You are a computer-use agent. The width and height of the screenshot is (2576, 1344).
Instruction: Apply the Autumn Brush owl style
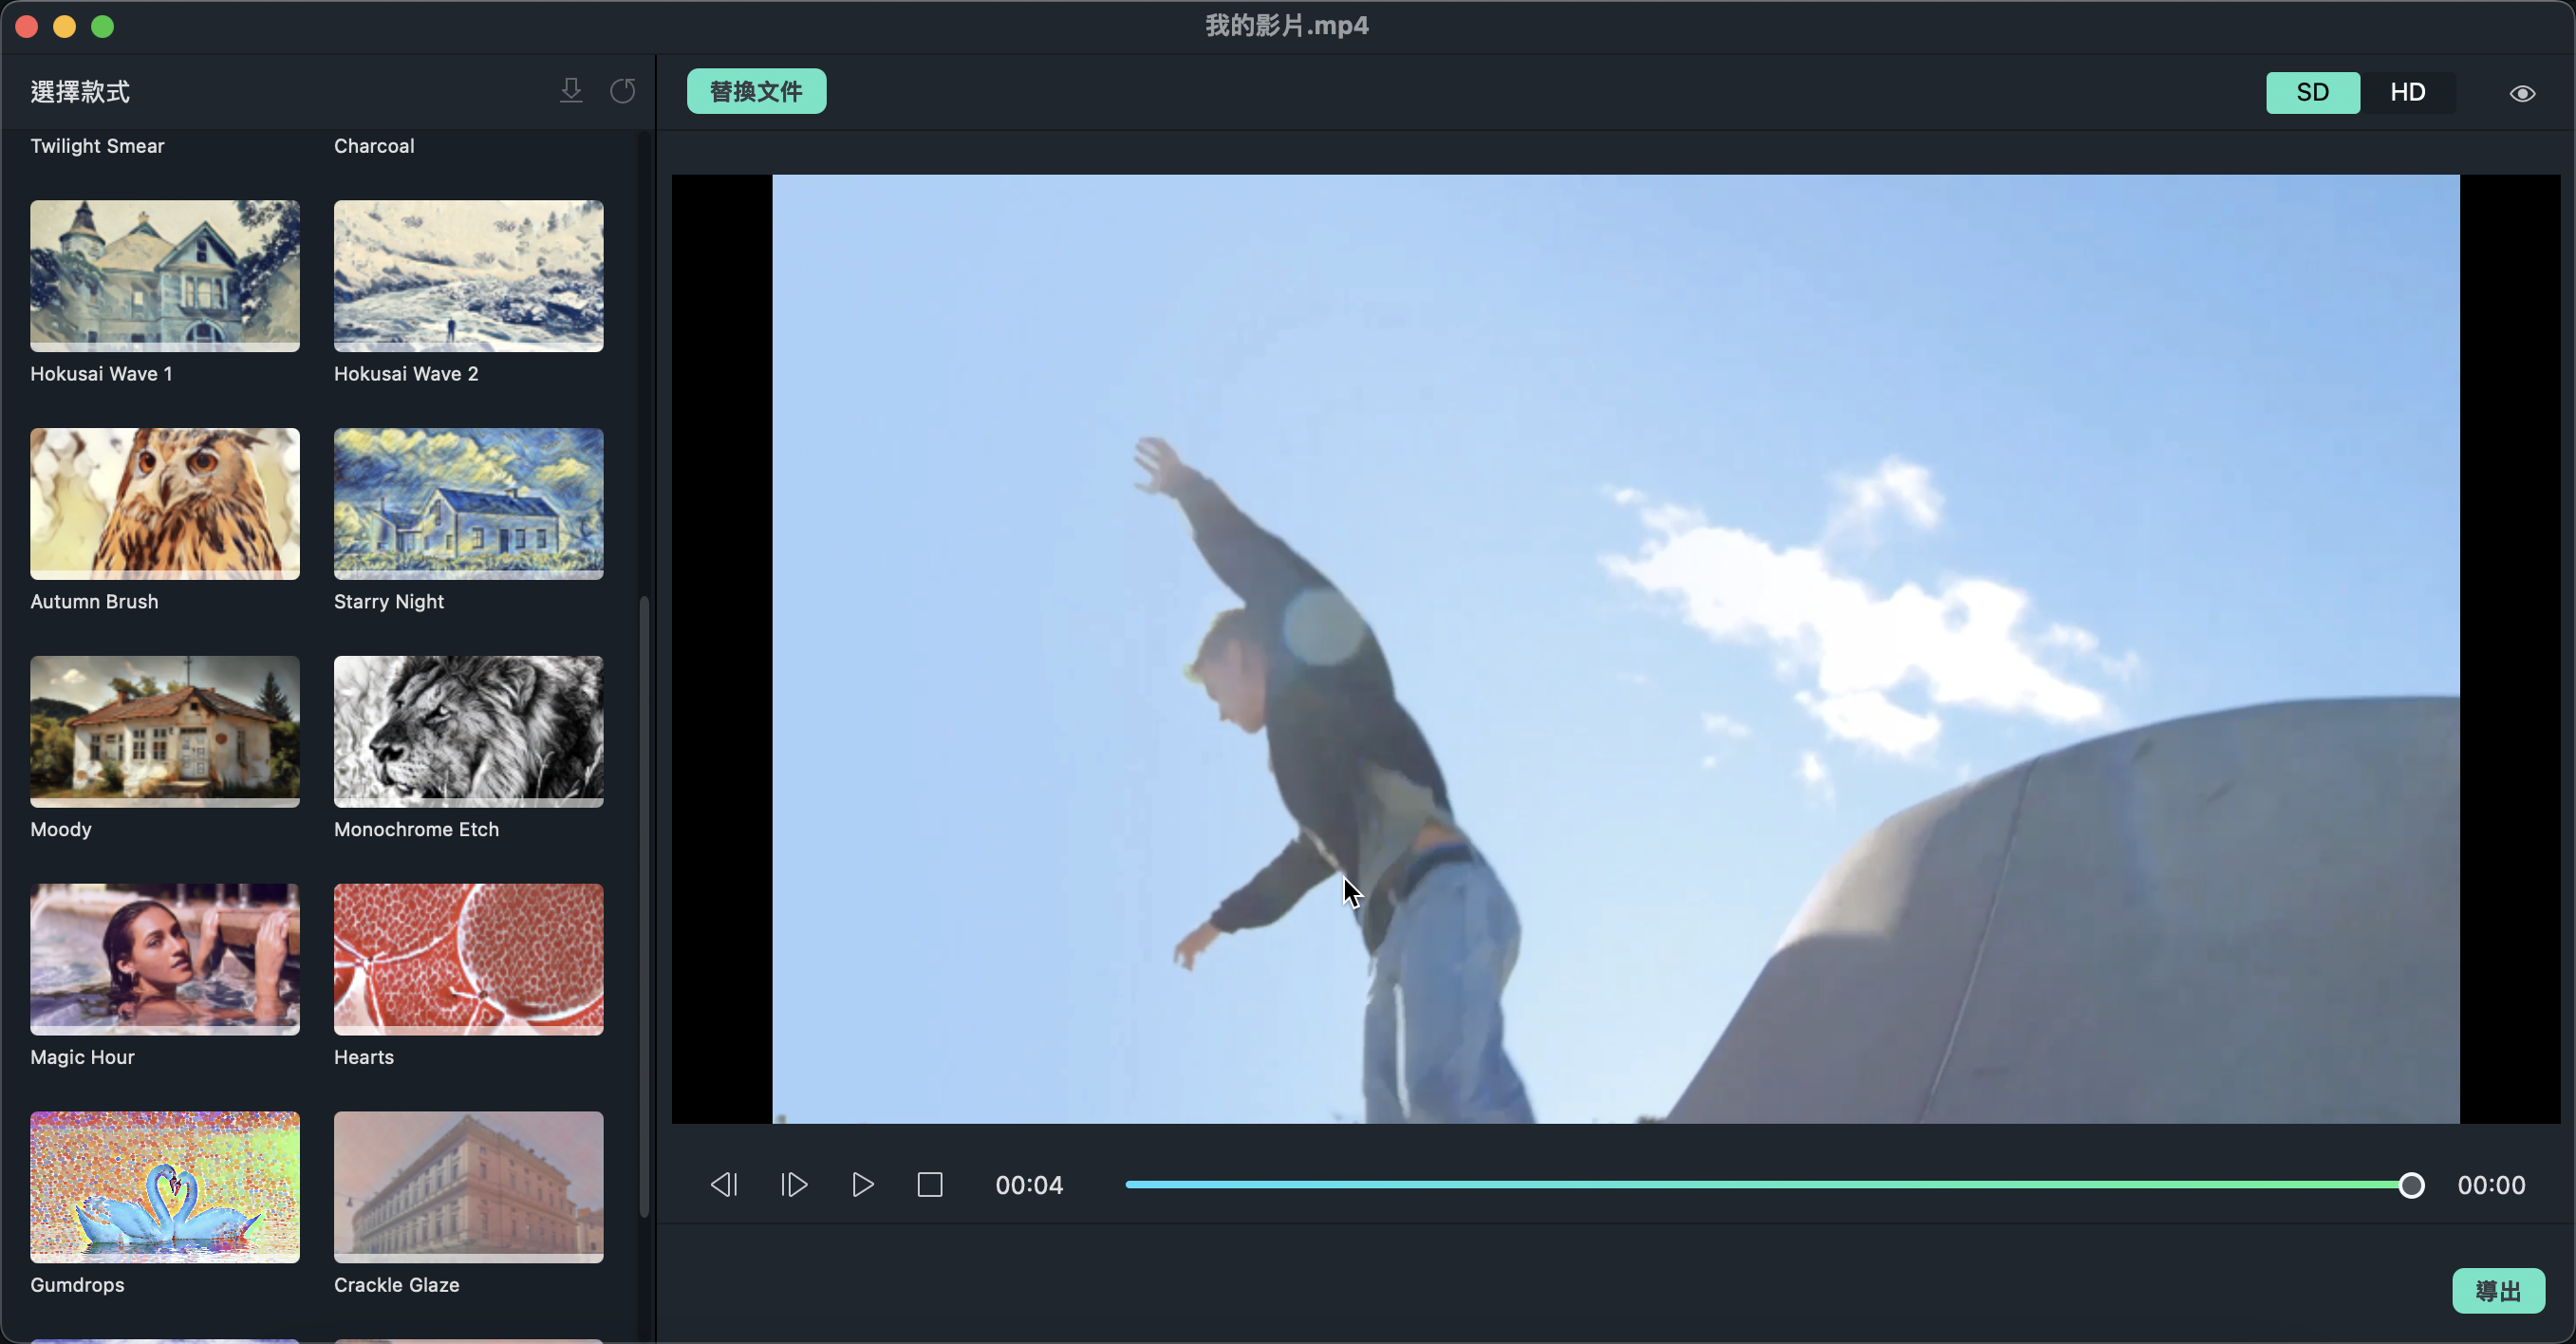coord(165,504)
